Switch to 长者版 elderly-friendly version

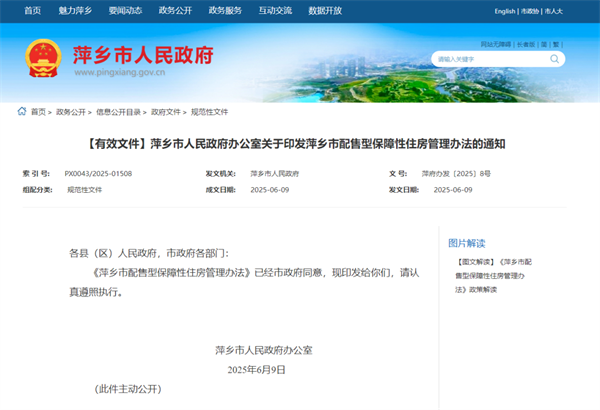click(527, 44)
